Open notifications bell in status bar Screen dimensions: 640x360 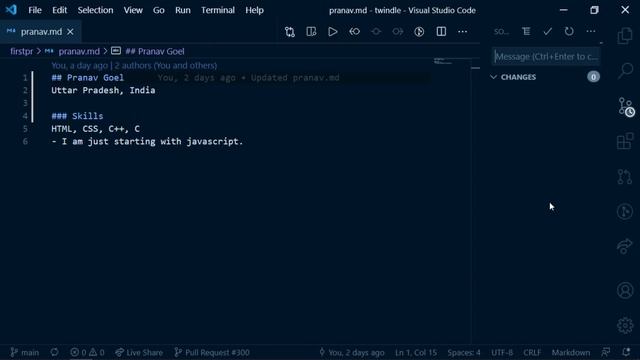(x=626, y=352)
